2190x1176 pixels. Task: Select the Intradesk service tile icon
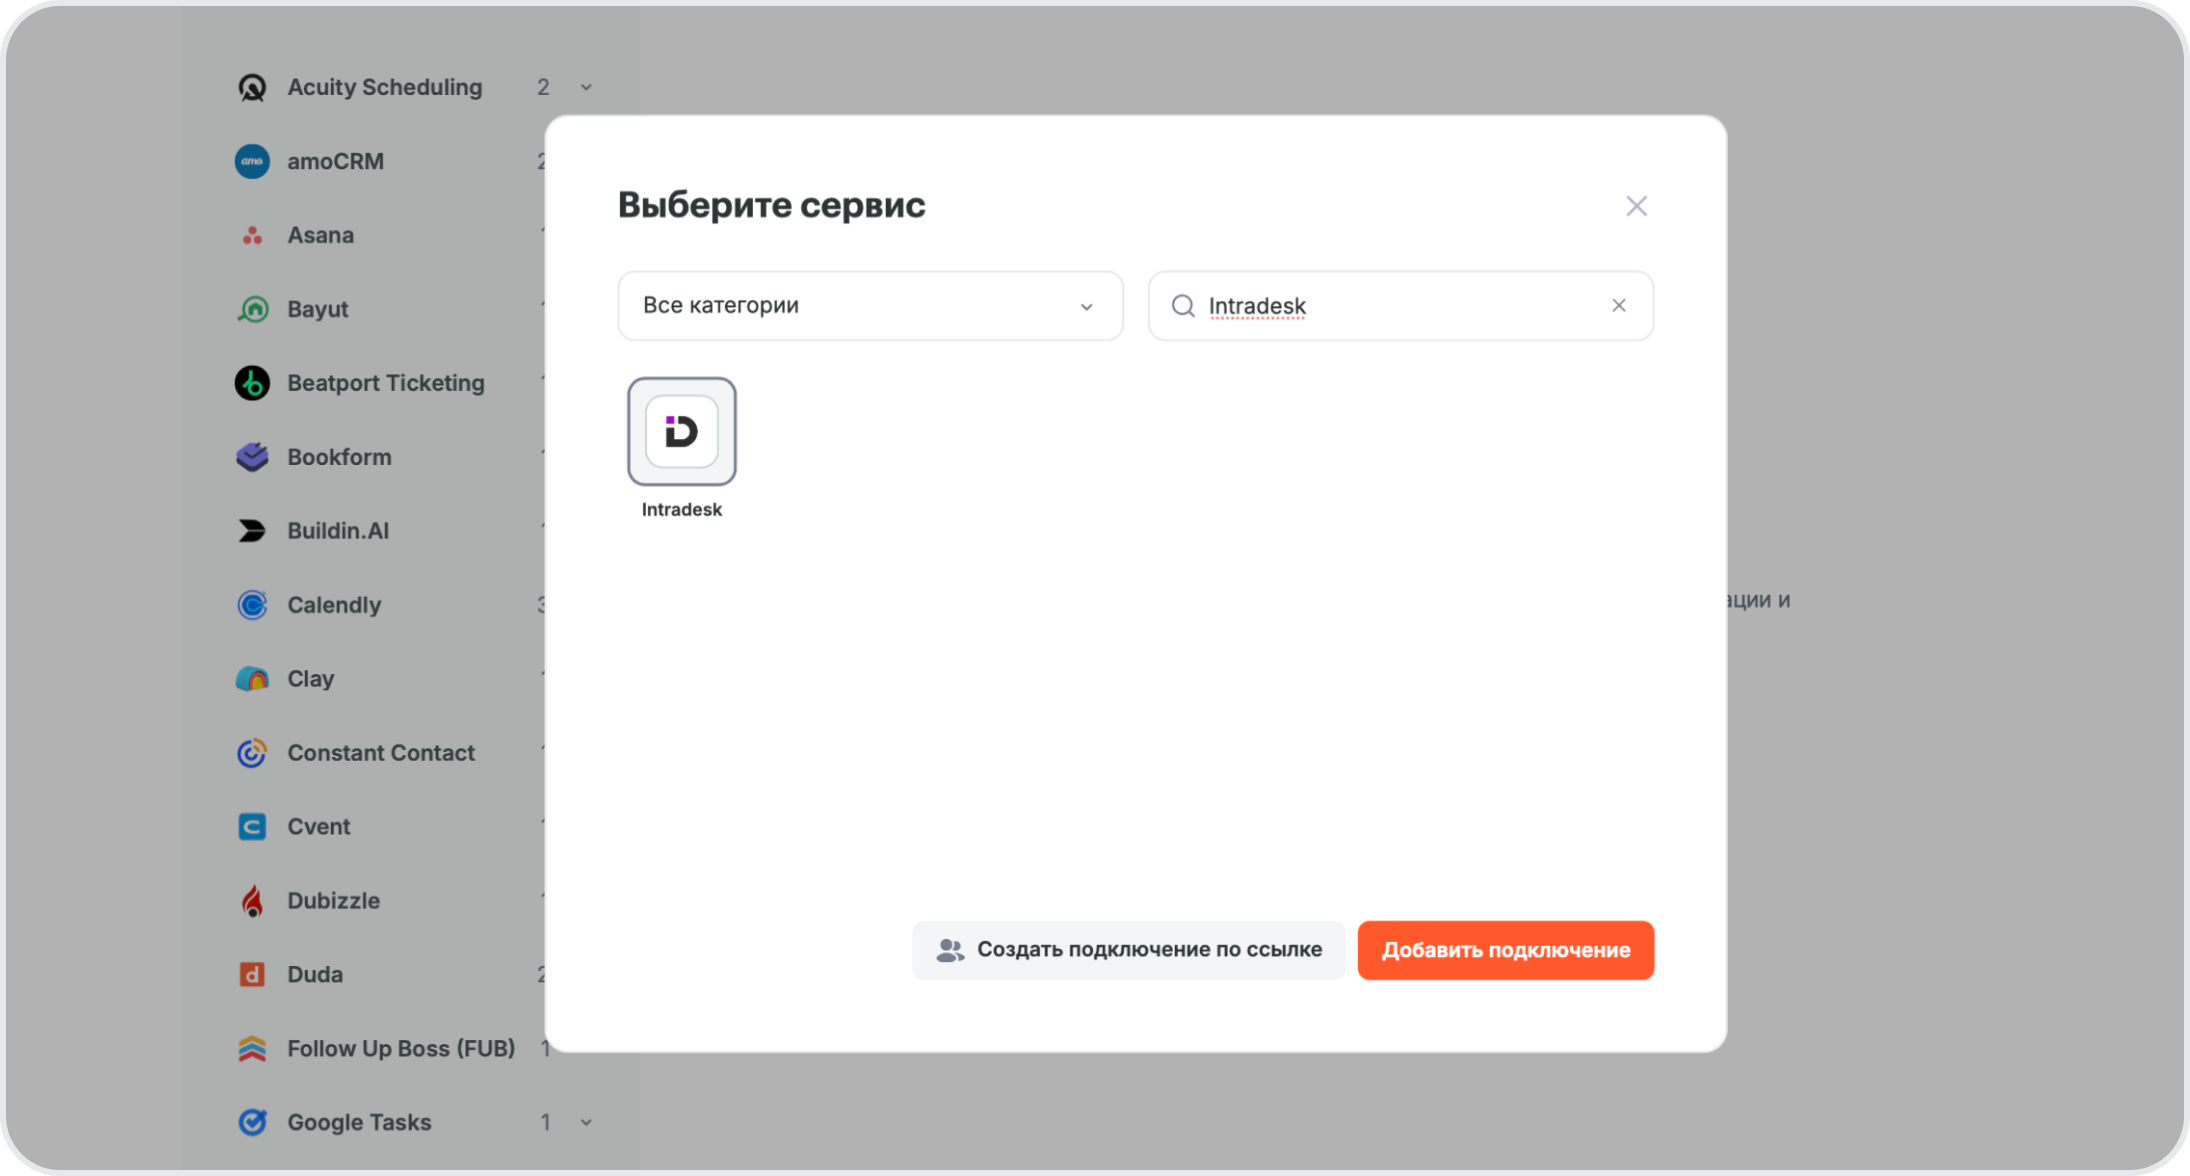pyautogui.click(x=681, y=431)
